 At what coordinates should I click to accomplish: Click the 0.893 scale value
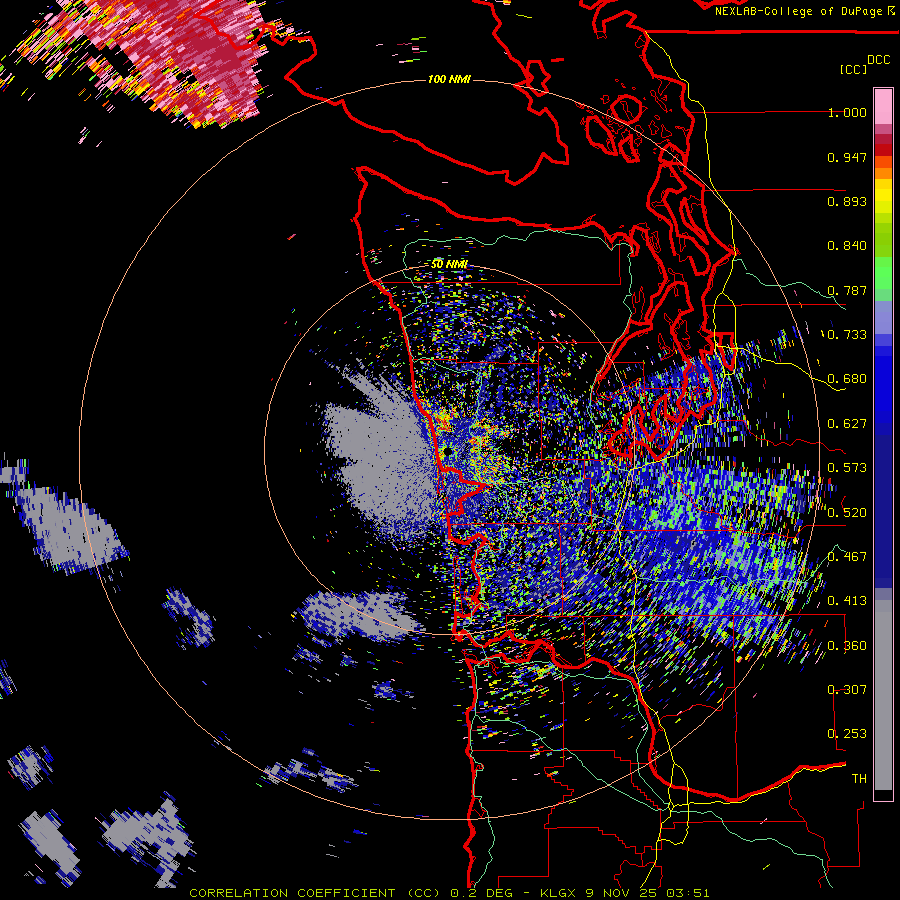pyautogui.click(x=847, y=201)
